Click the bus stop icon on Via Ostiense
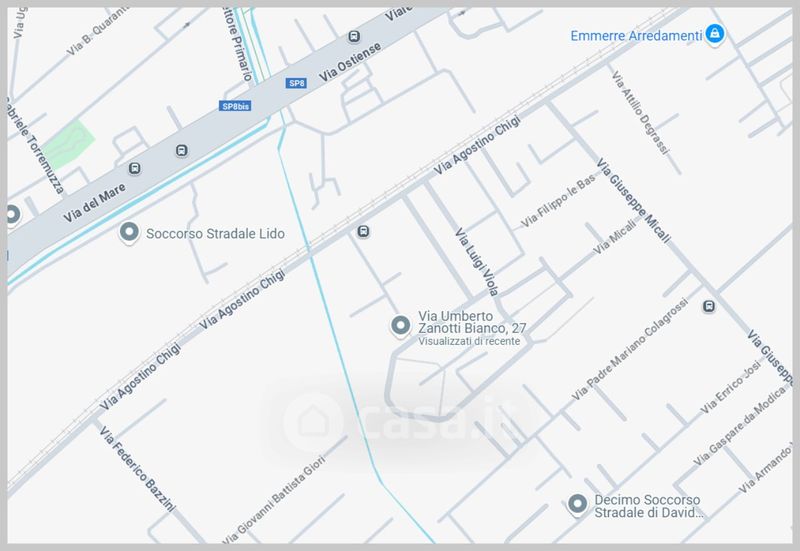 point(354,37)
